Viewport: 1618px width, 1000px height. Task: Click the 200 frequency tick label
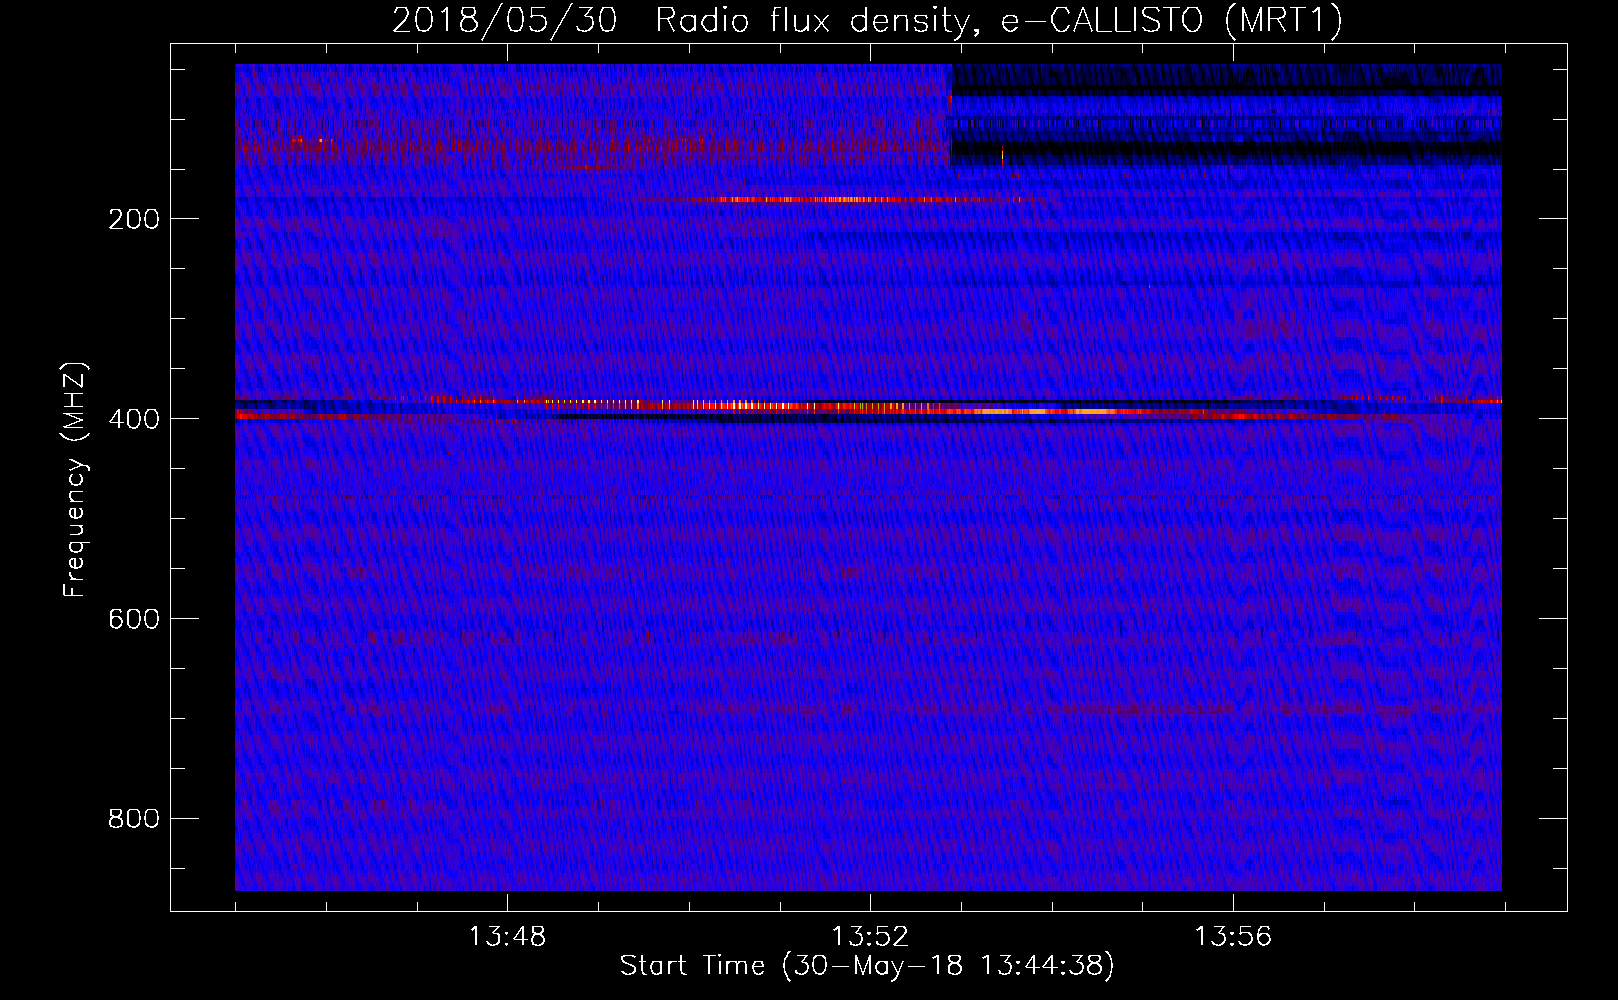[x=134, y=219]
